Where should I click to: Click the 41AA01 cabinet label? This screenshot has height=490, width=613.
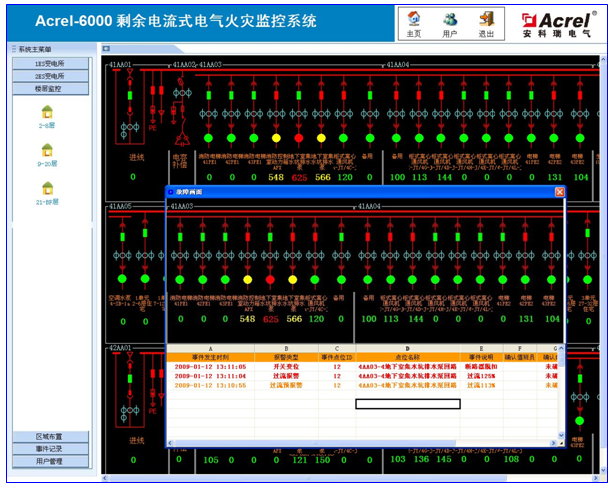coord(120,65)
